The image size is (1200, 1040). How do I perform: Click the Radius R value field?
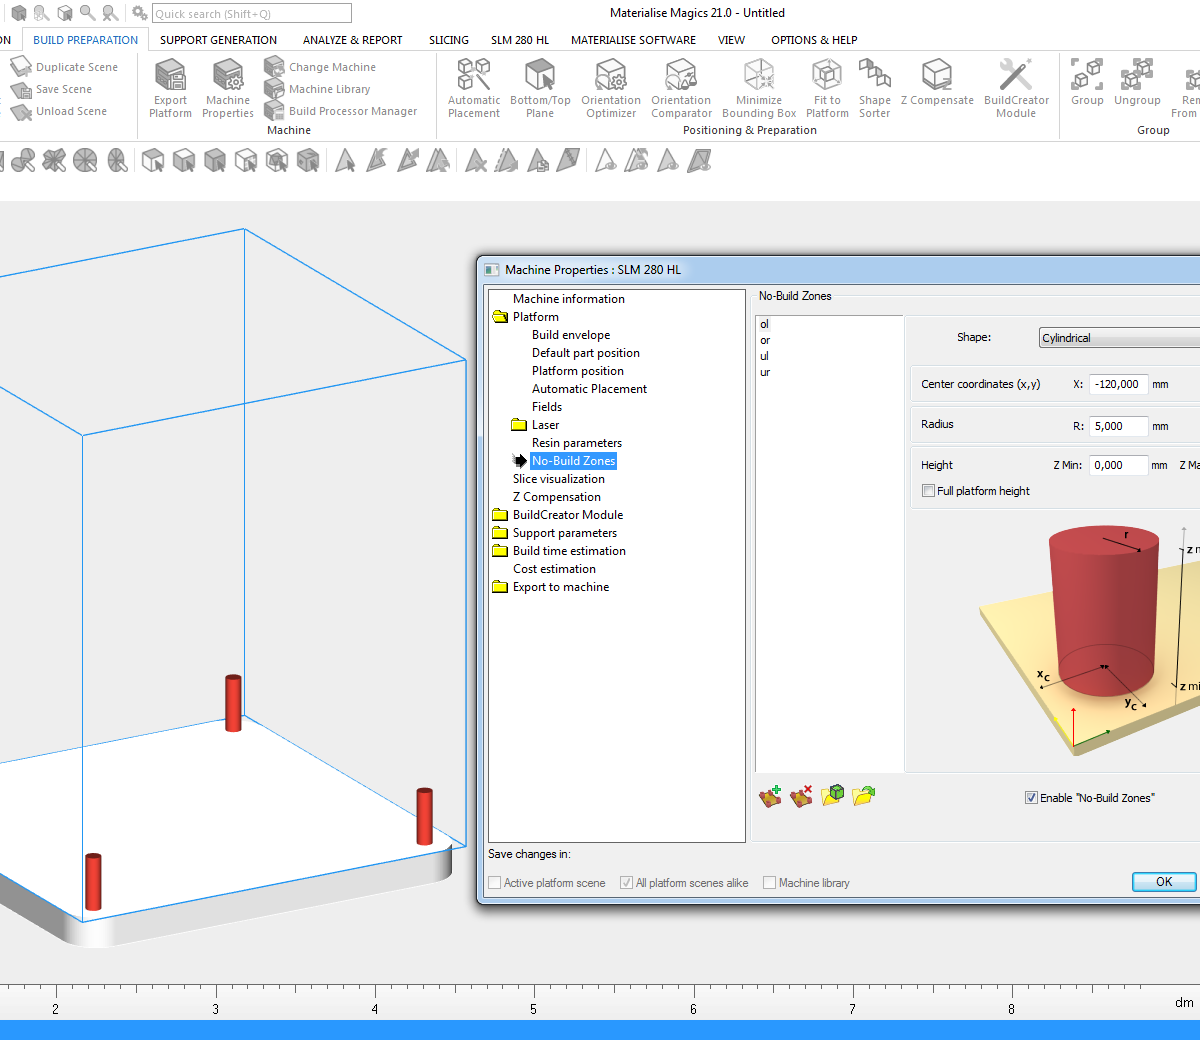coord(1118,426)
